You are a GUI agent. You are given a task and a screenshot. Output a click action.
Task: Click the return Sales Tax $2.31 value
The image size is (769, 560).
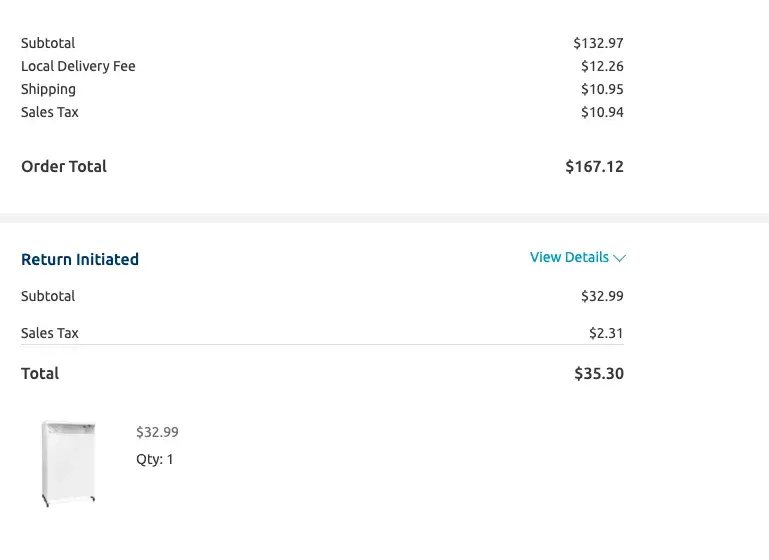click(x=606, y=333)
